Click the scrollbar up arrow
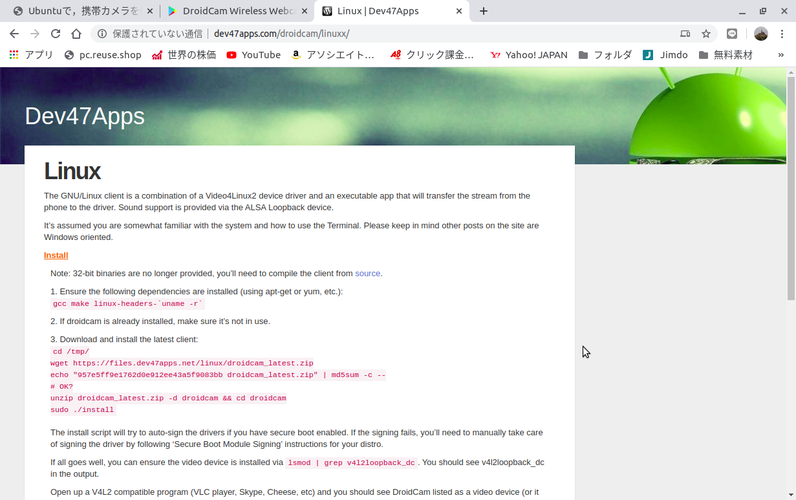796x500 pixels. click(x=791, y=73)
